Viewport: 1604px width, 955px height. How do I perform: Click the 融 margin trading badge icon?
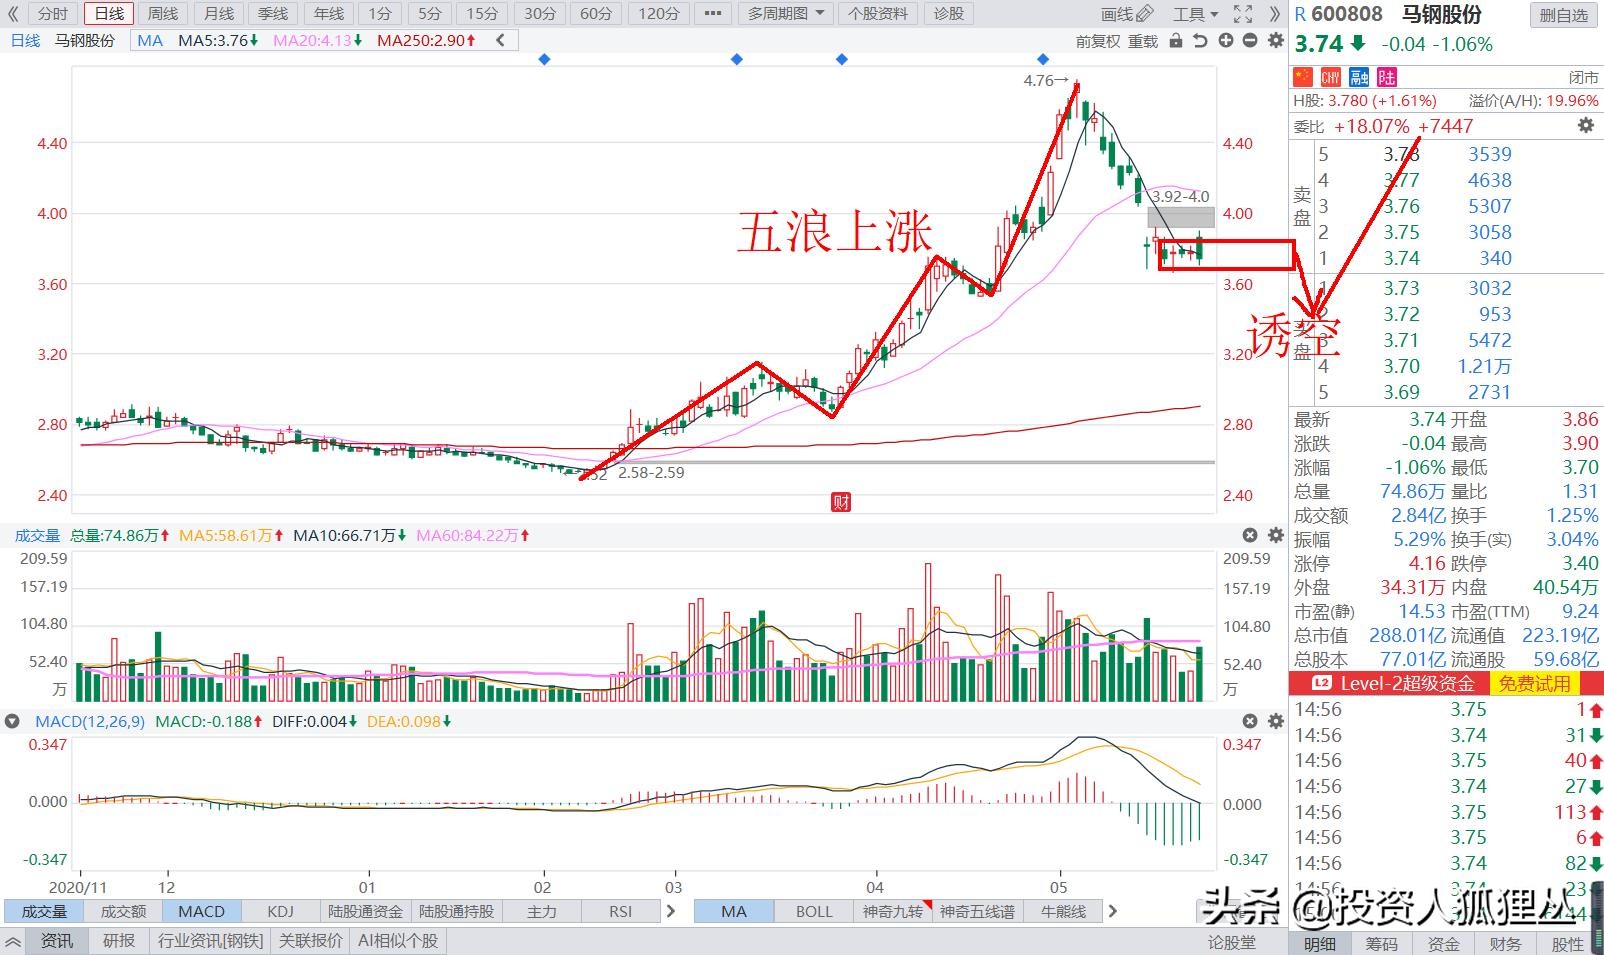(x=1359, y=77)
